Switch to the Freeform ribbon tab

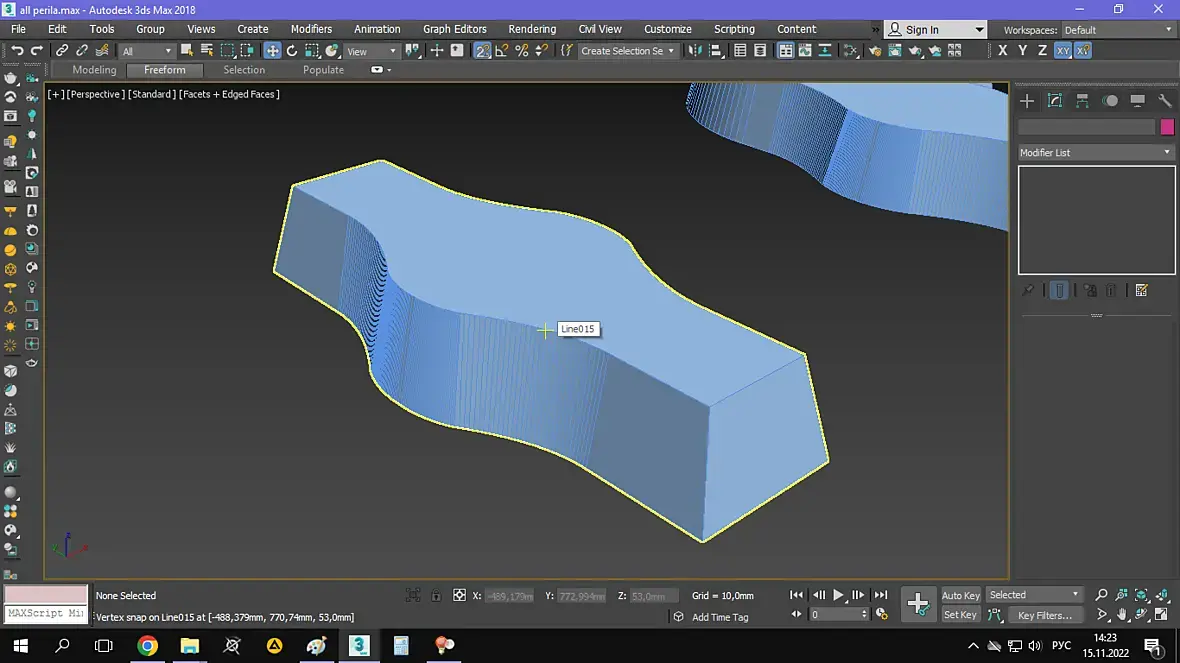tap(165, 70)
